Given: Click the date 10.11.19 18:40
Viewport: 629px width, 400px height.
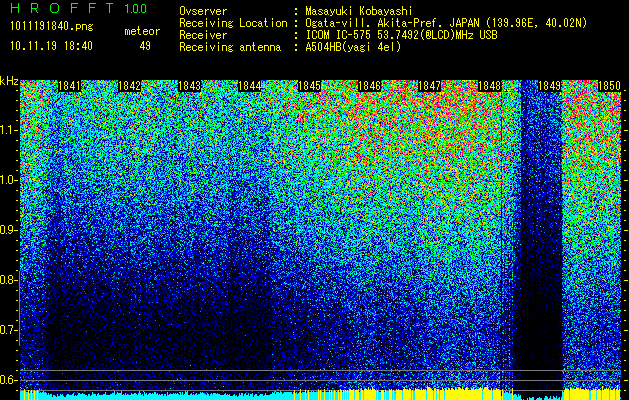Looking at the screenshot, I should (x=51, y=46).
